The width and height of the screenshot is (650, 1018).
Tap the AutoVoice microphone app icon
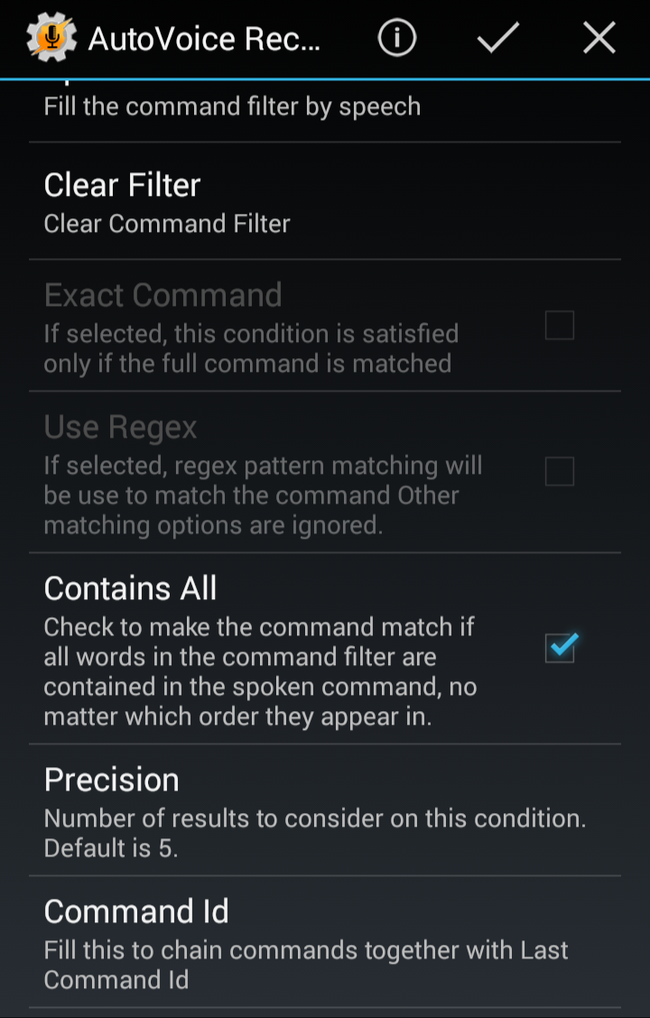click(43, 37)
